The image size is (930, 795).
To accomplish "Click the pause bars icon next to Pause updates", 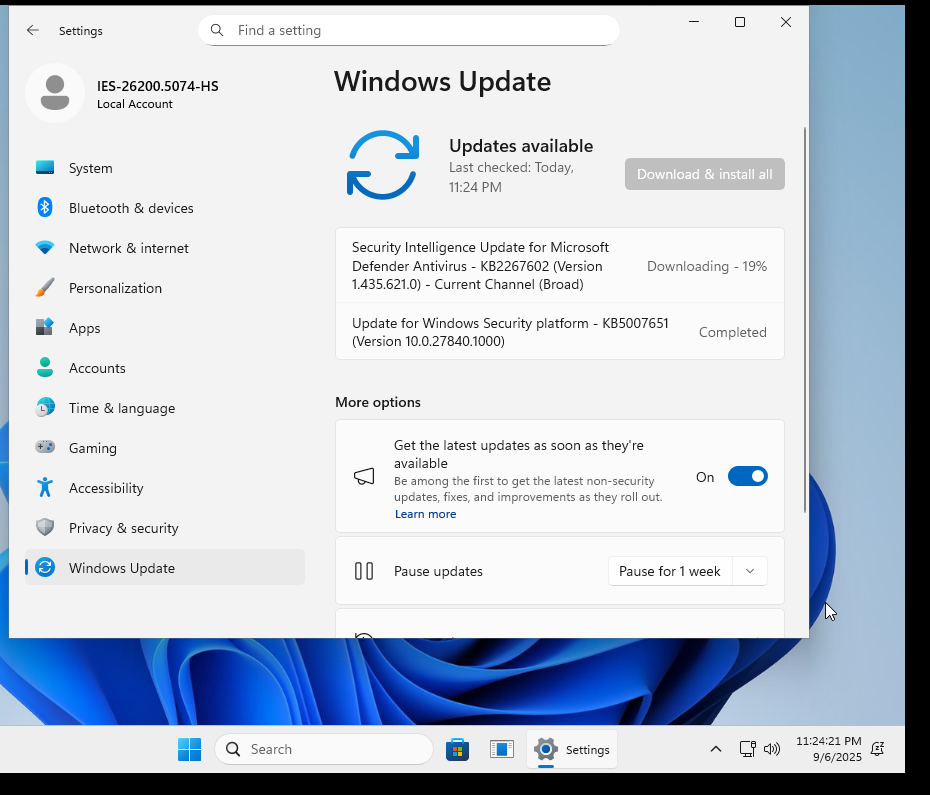I will pos(364,571).
